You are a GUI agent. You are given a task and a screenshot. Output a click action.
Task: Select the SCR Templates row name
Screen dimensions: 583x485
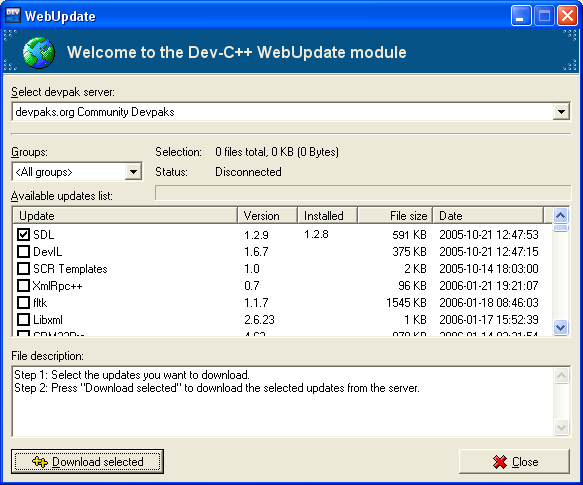coord(70,269)
